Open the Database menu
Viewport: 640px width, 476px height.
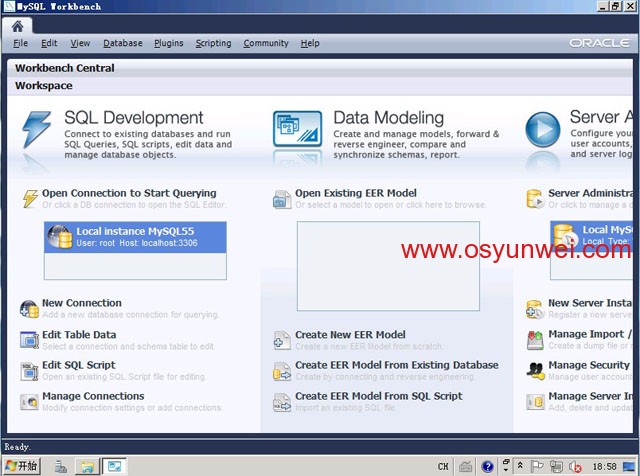[x=123, y=43]
